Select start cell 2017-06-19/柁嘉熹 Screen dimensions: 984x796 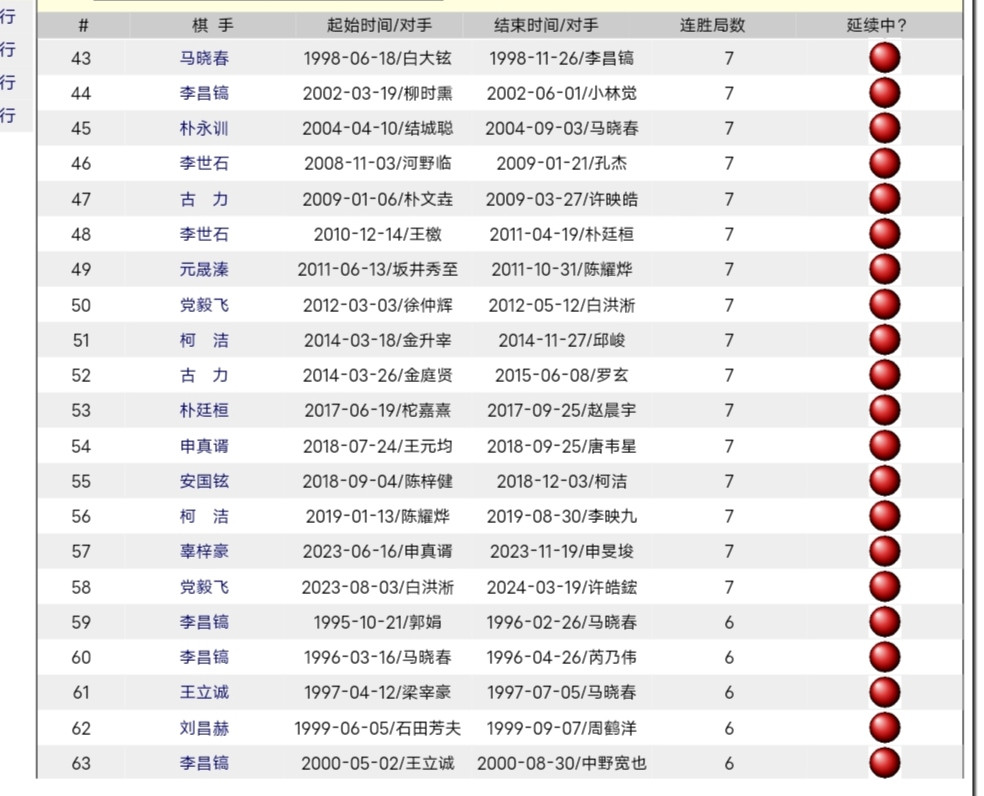click(377, 411)
